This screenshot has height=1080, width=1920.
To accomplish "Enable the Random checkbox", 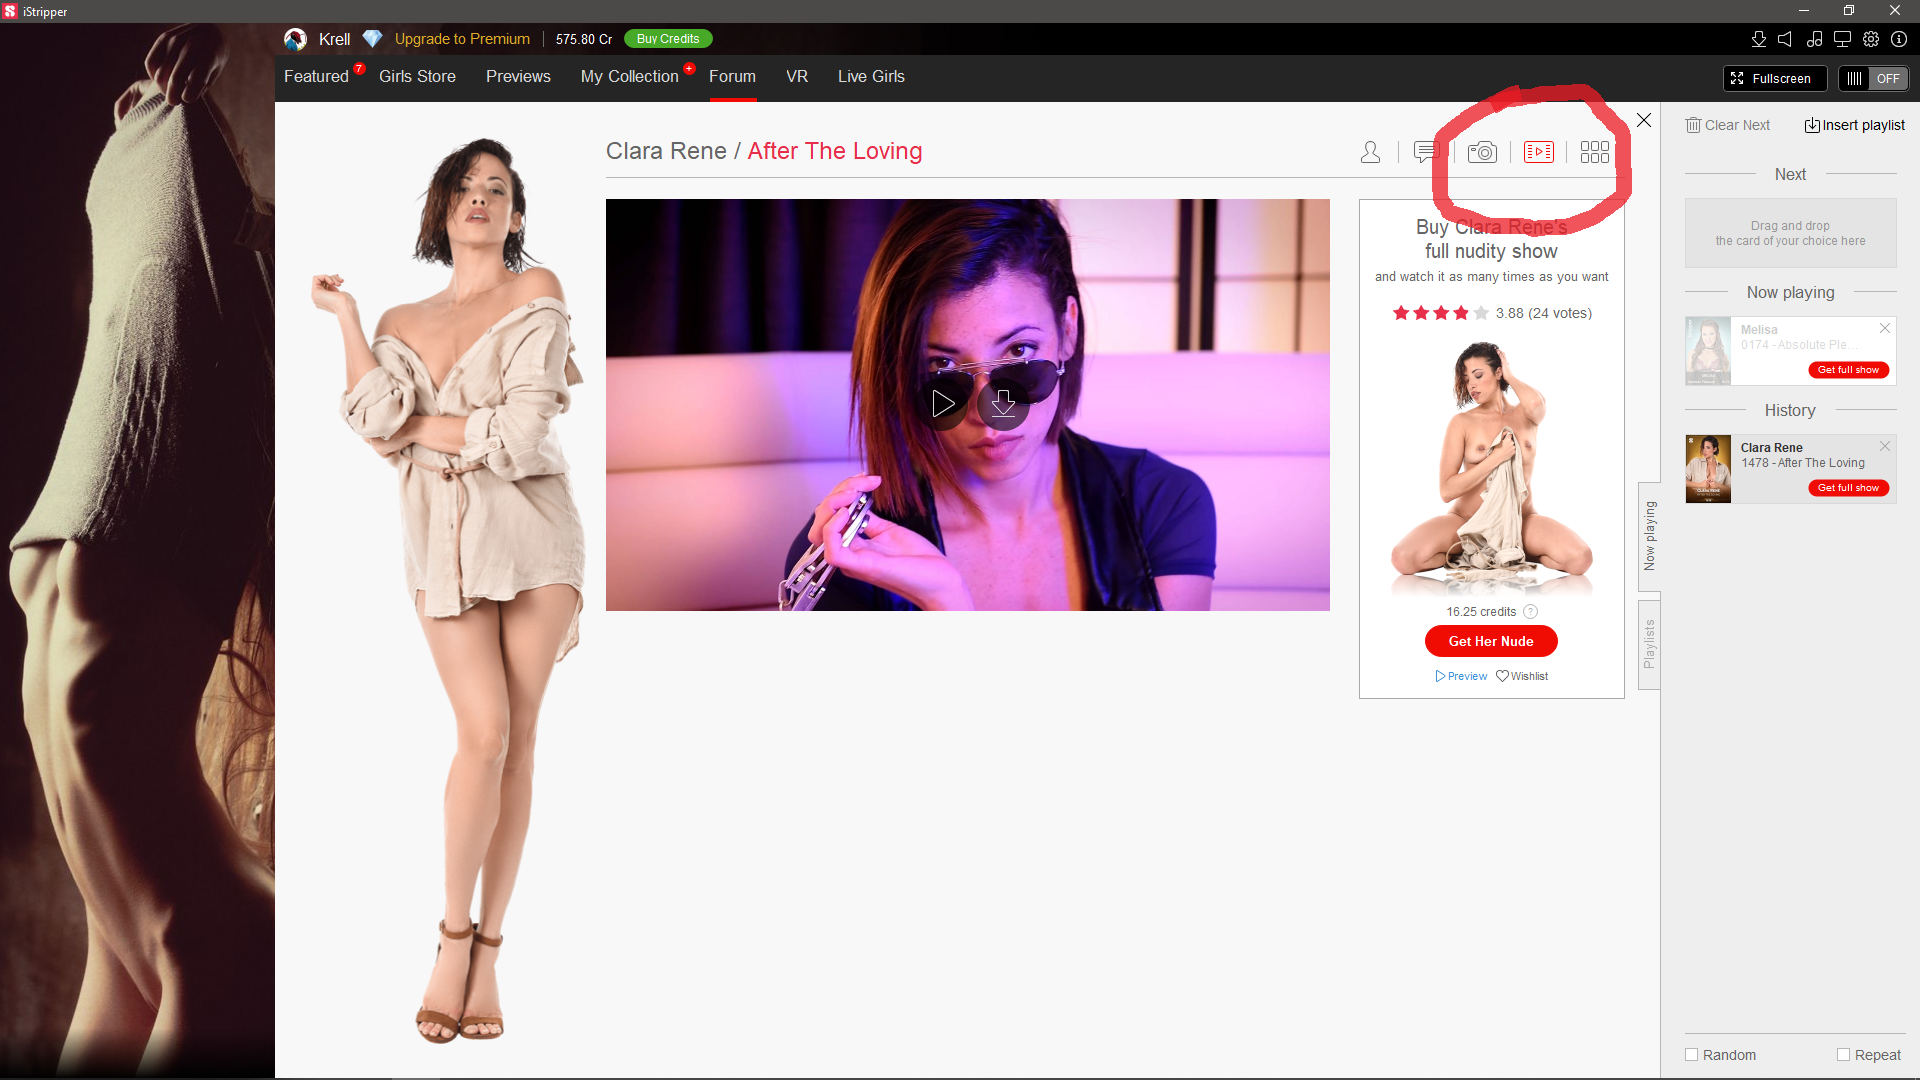I will point(1692,1055).
